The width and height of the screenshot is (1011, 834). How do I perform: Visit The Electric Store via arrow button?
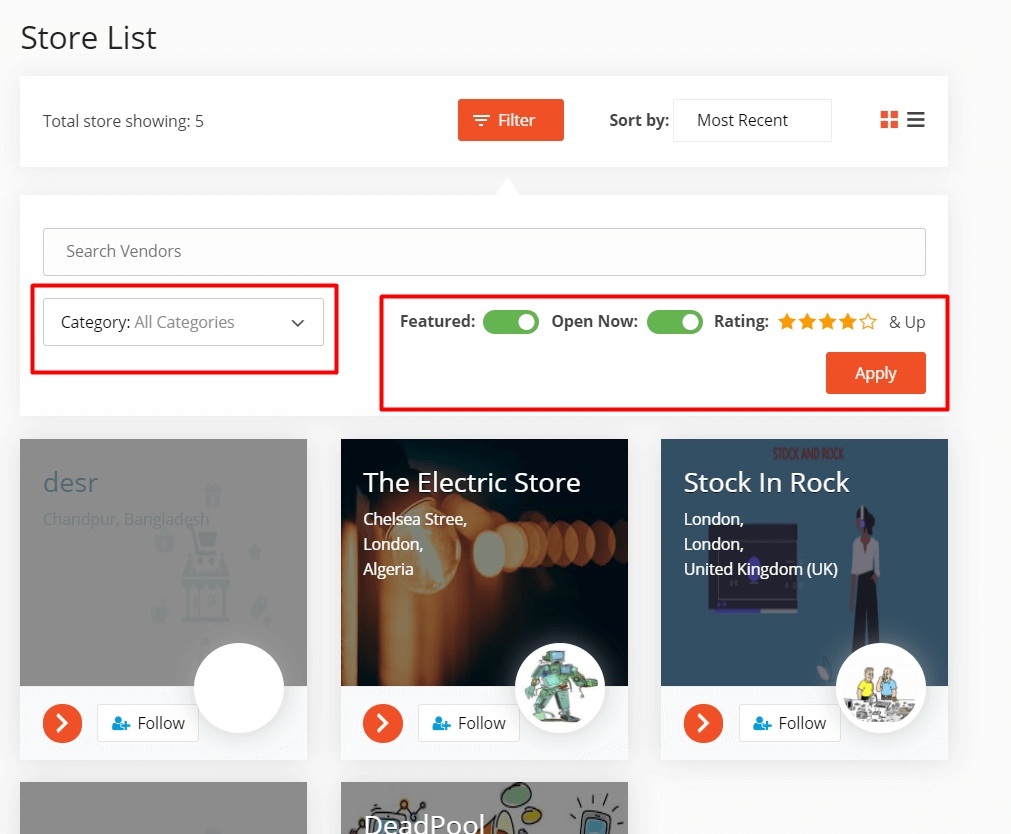[x=383, y=723]
